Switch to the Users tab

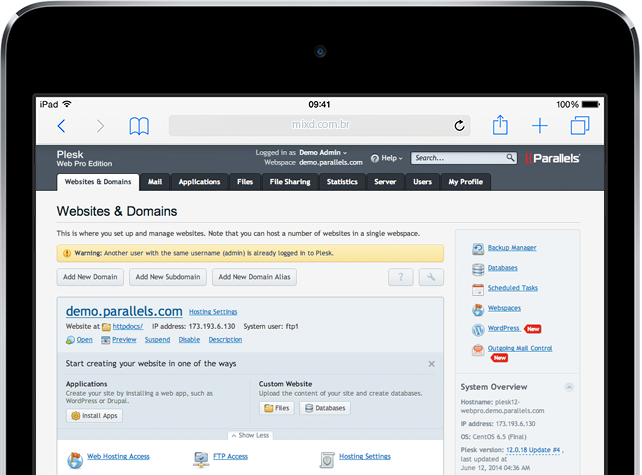[422, 182]
